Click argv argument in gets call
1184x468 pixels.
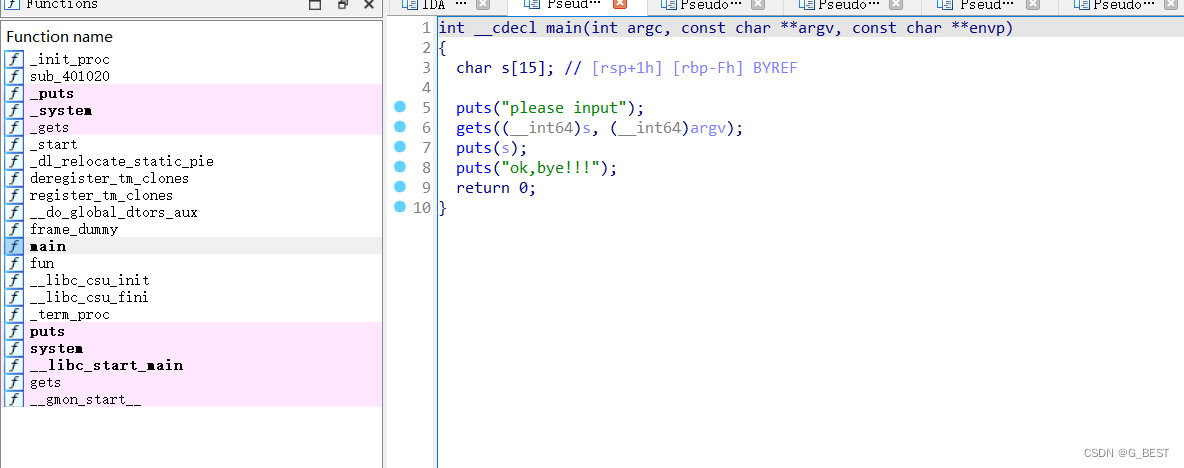point(708,128)
